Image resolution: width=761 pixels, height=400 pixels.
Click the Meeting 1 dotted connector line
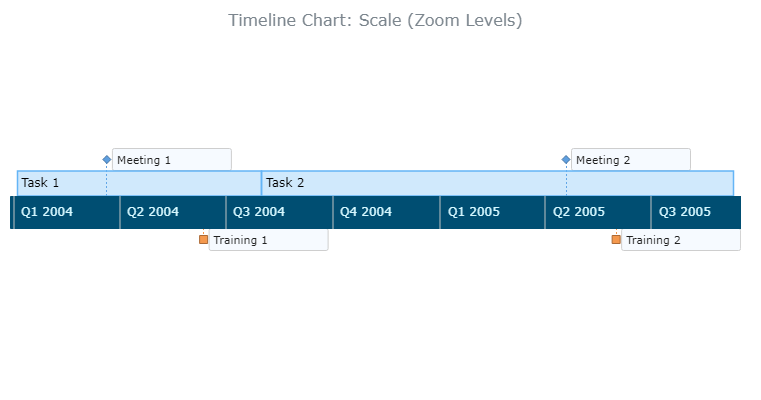click(x=107, y=180)
